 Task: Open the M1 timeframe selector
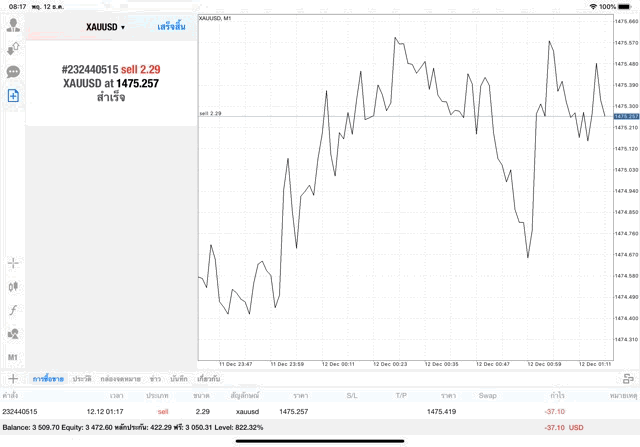tap(13, 357)
